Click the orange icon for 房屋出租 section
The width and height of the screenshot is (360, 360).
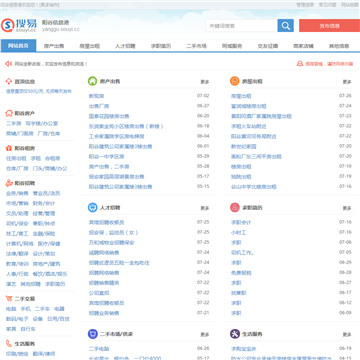(235, 81)
